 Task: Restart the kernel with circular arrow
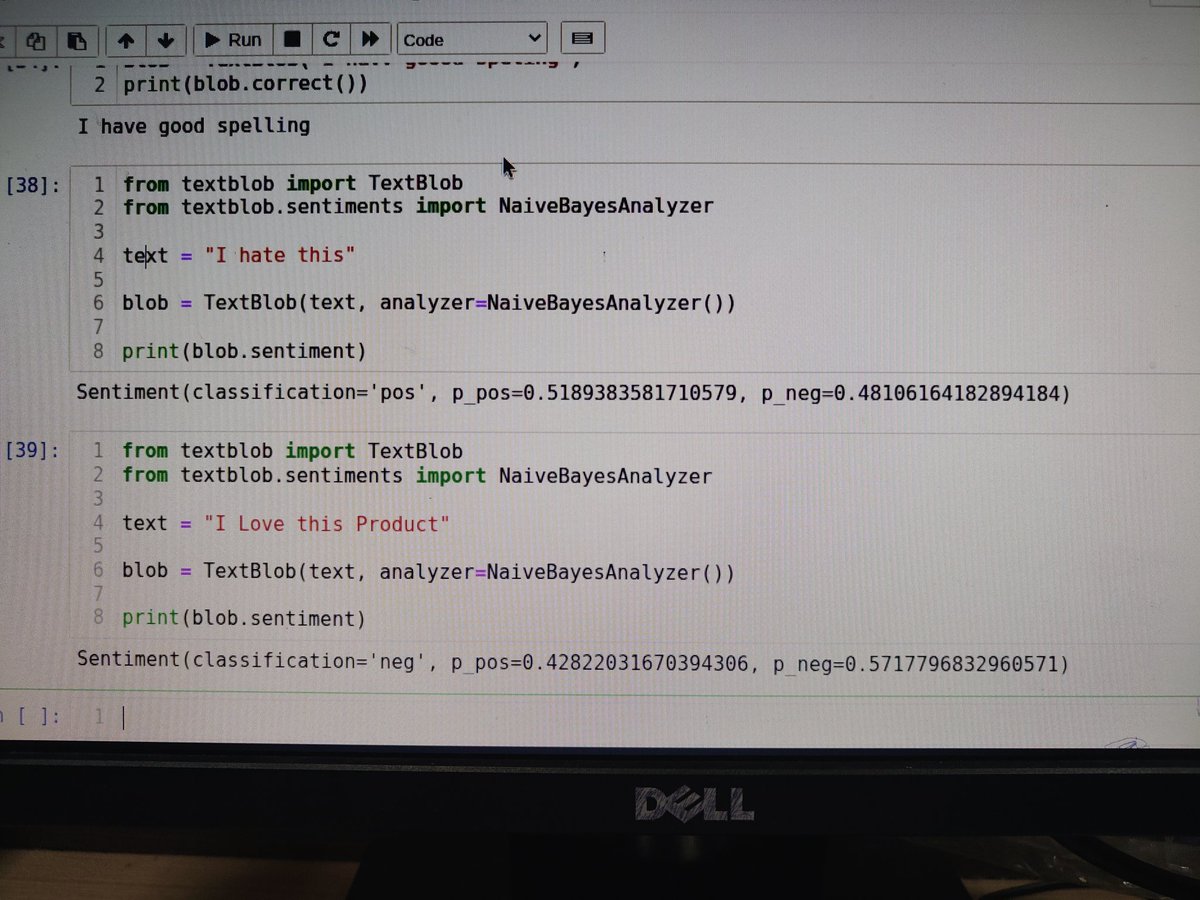click(331, 40)
